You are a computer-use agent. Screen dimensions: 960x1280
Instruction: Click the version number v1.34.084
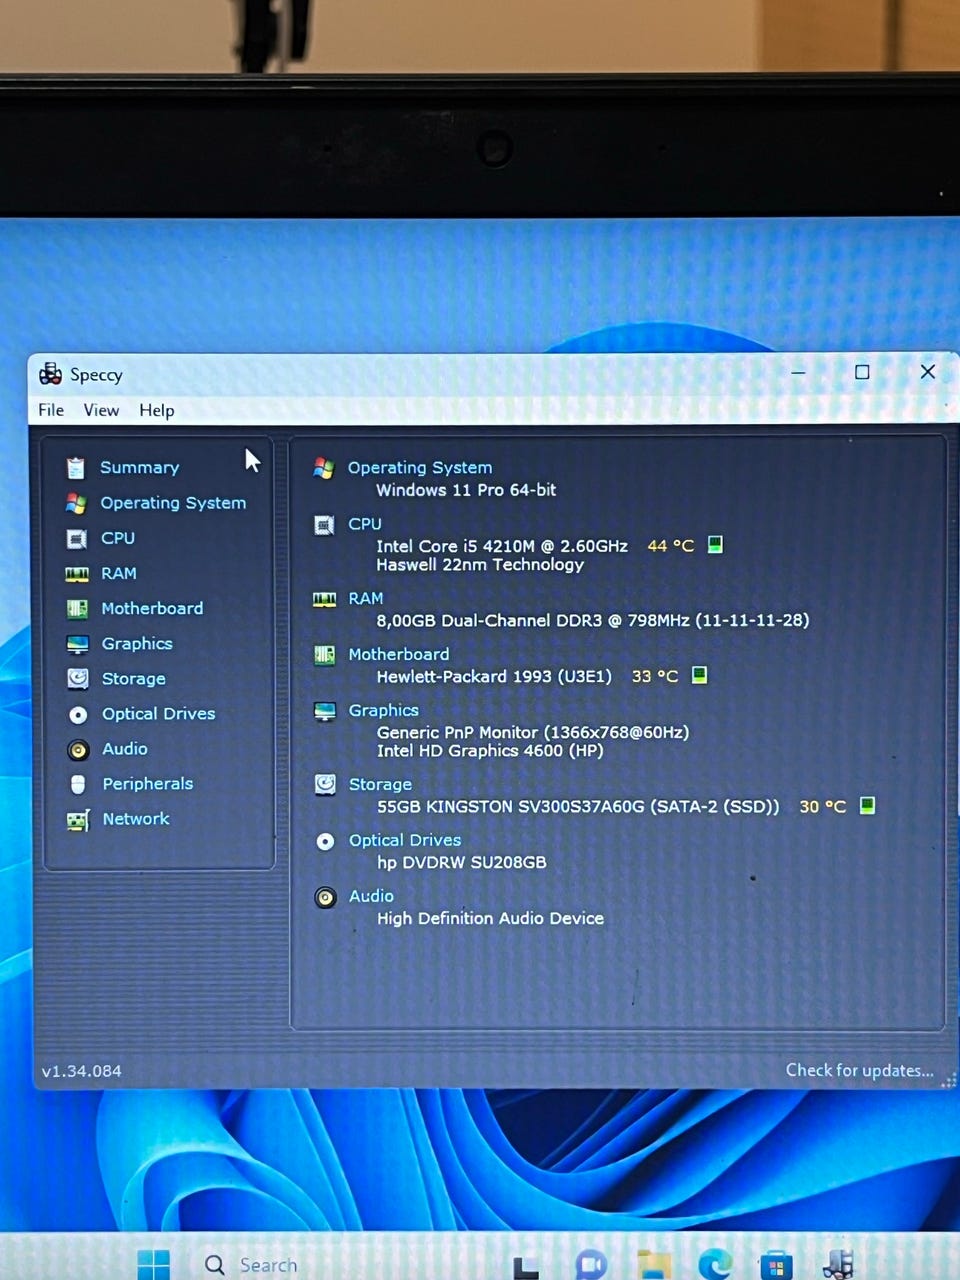[x=82, y=1071]
